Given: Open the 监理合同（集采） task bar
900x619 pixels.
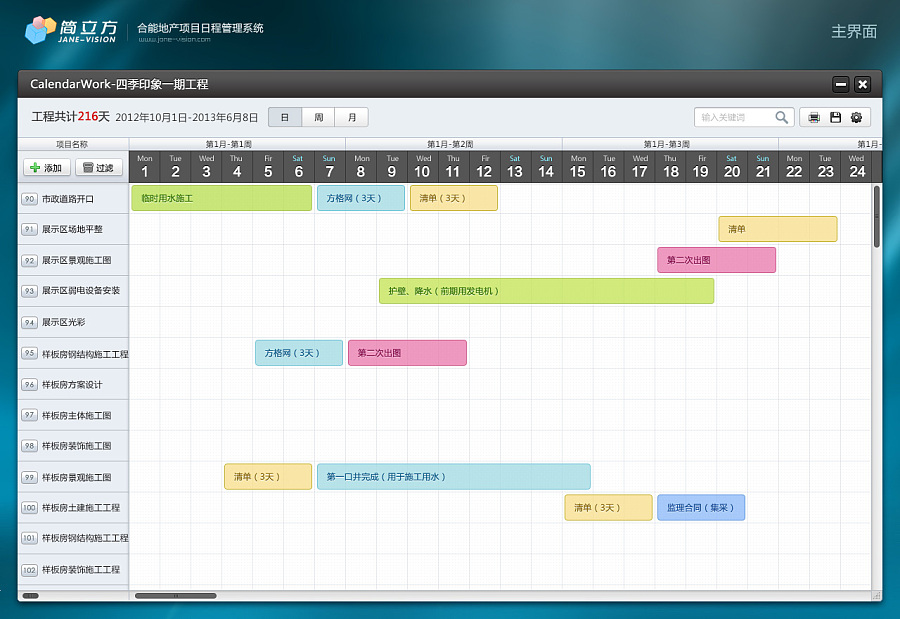Looking at the screenshot, I should click(700, 508).
